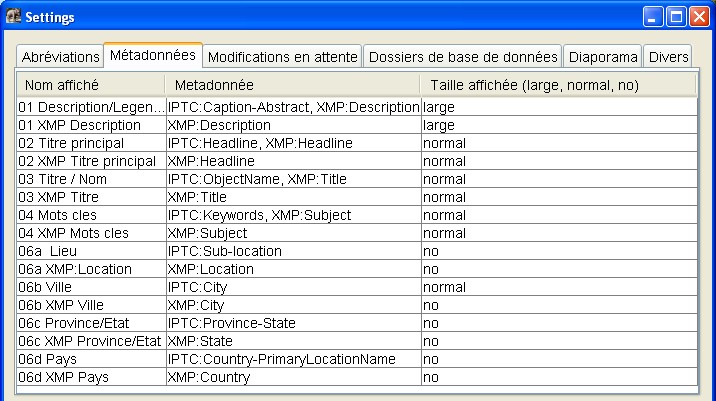Image resolution: width=716 pixels, height=401 pixels.
Task: Click the XMP:Headline metadata cell
Action: click(x=294, y=161)
